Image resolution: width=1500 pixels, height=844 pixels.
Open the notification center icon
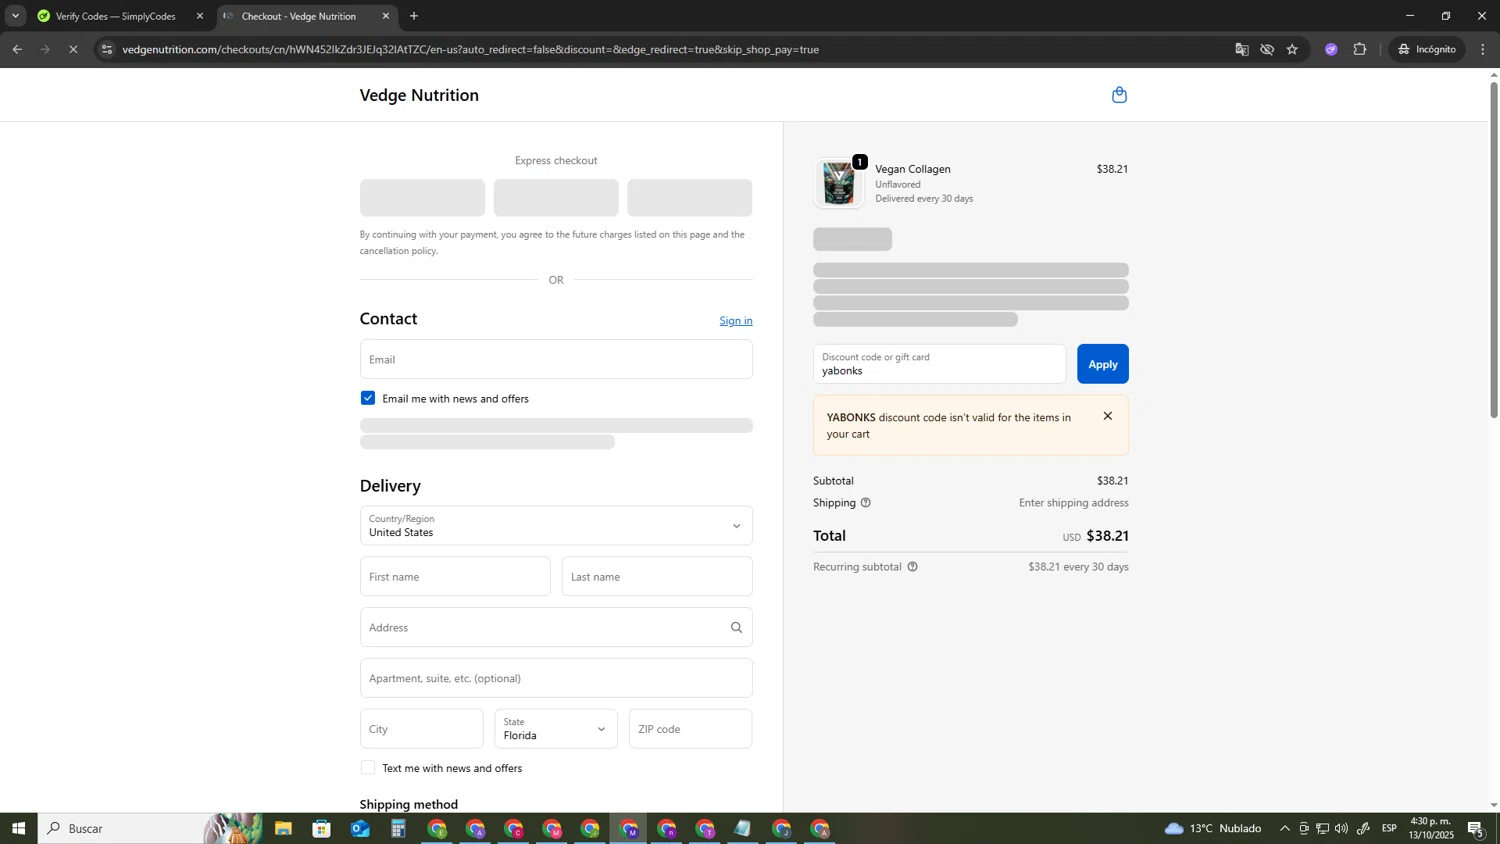[x=1476, y=829]
